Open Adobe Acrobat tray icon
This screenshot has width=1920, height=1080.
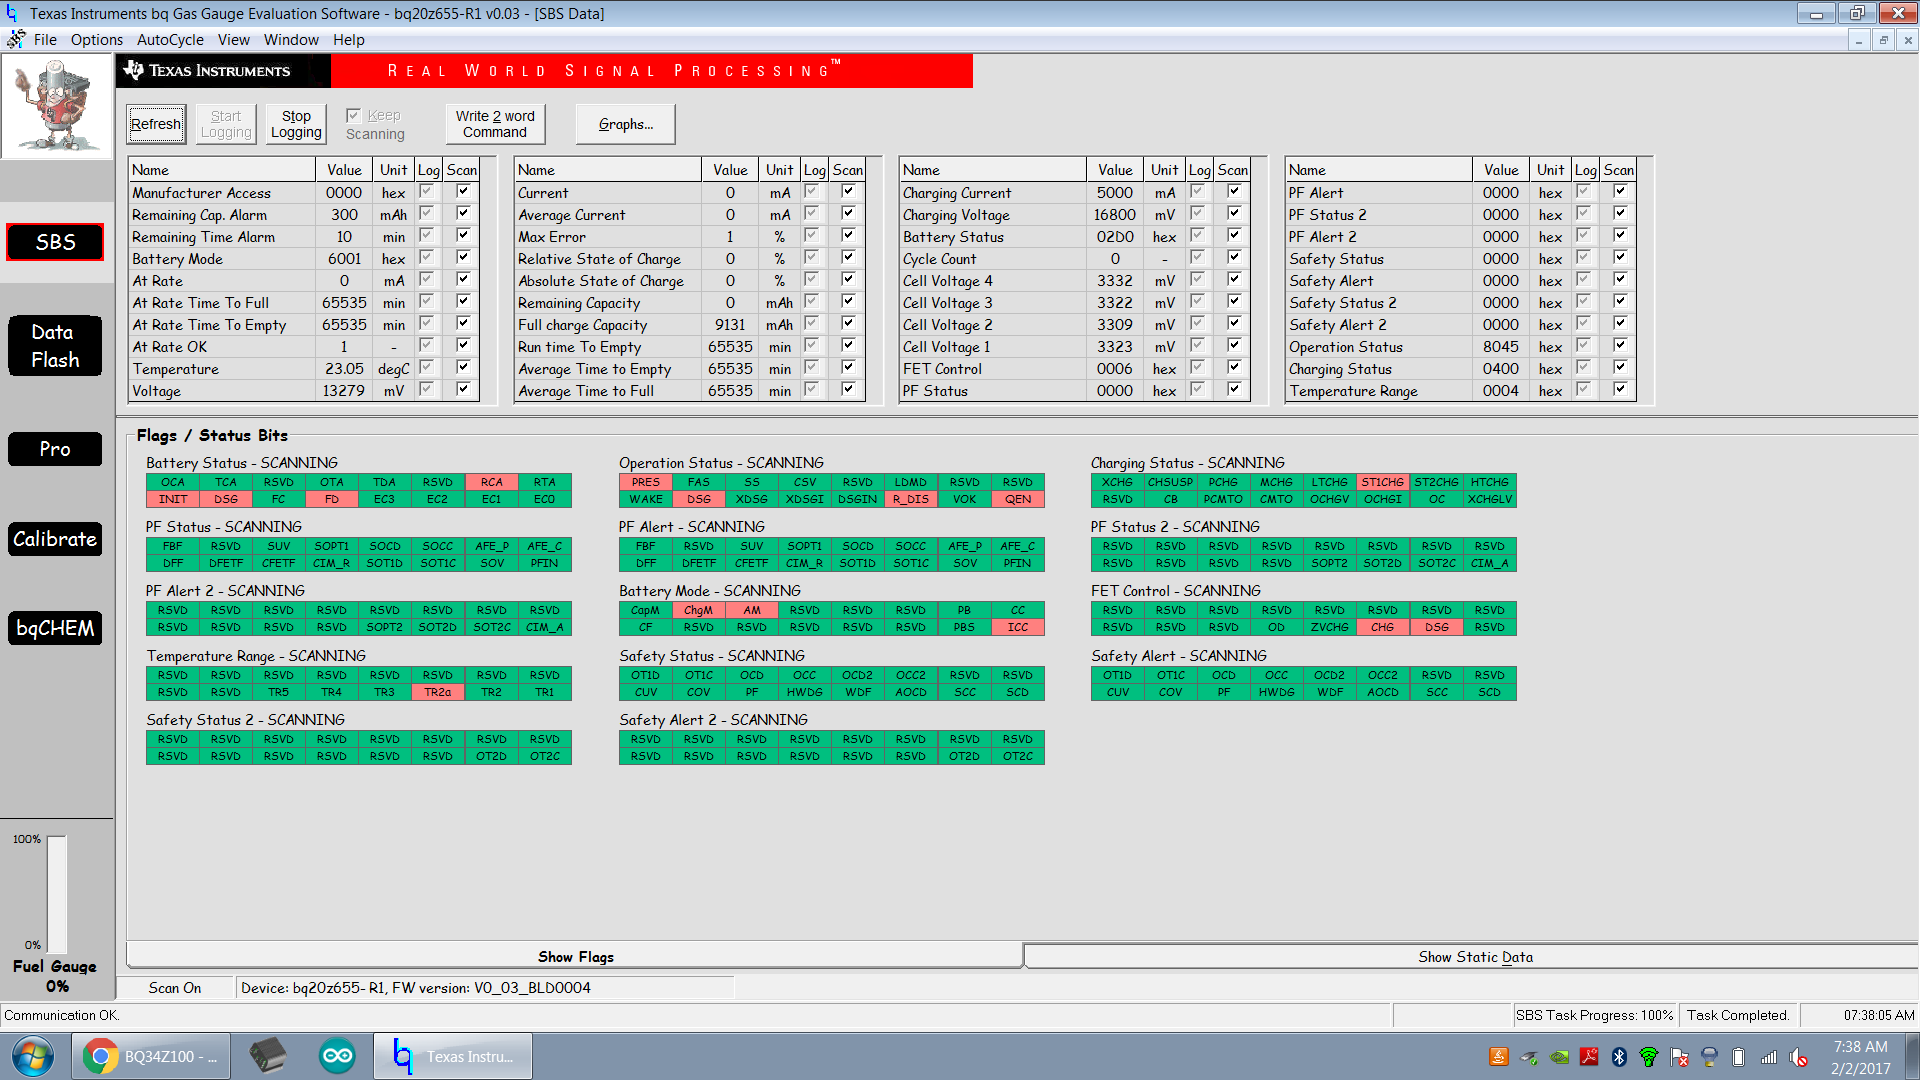(1589, 1057)
